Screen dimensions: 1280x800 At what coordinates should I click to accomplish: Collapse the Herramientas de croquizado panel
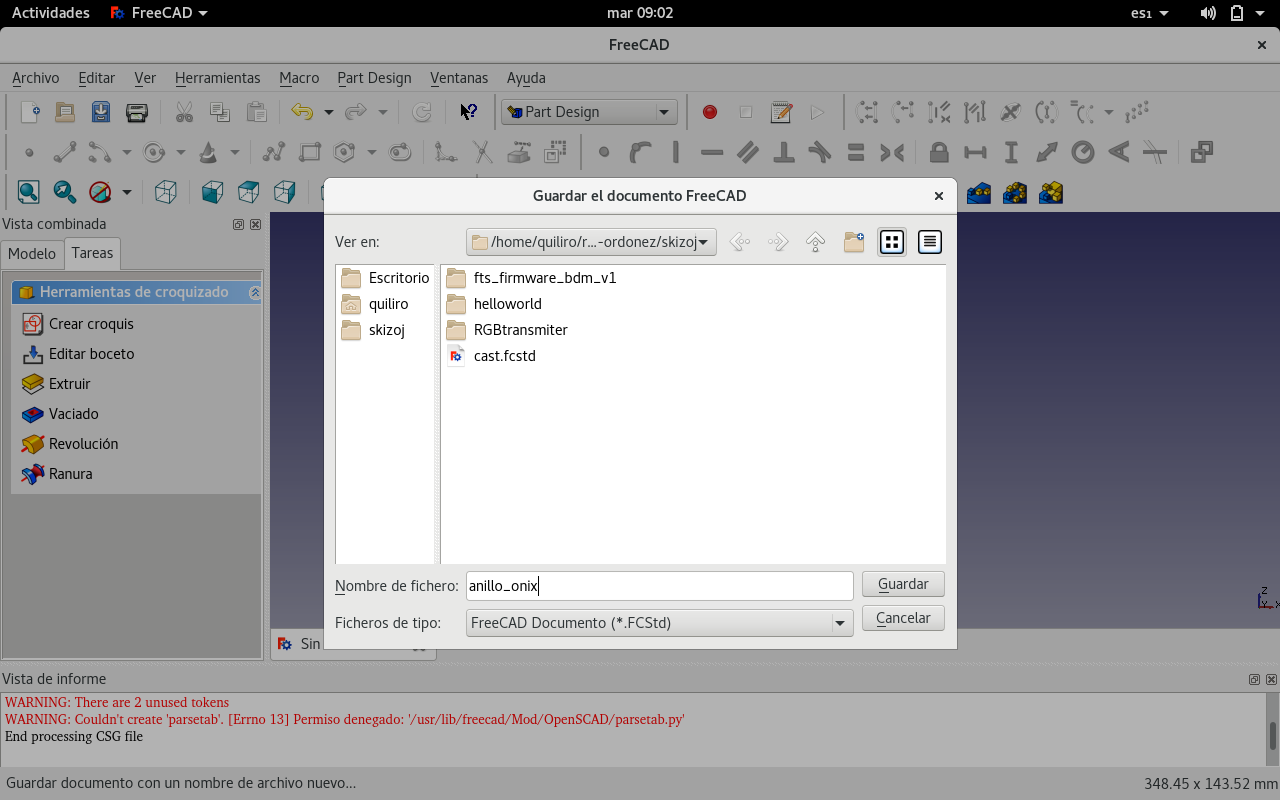255,293
